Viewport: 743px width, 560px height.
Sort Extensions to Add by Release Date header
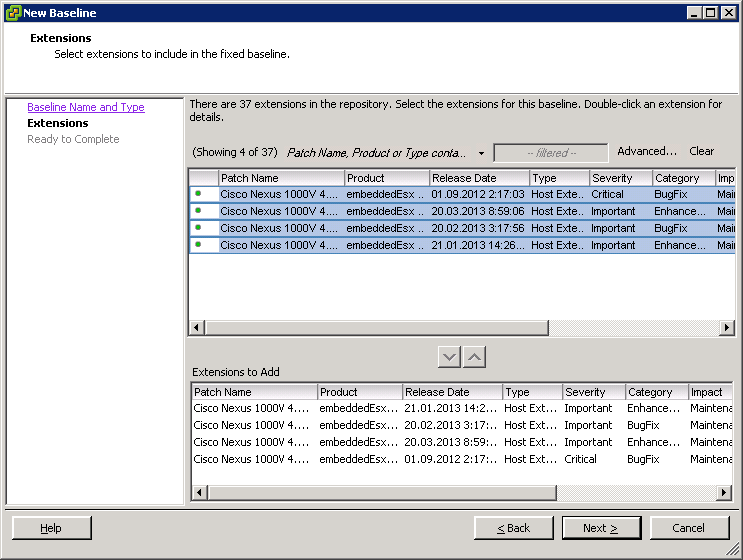coord(453,392)
